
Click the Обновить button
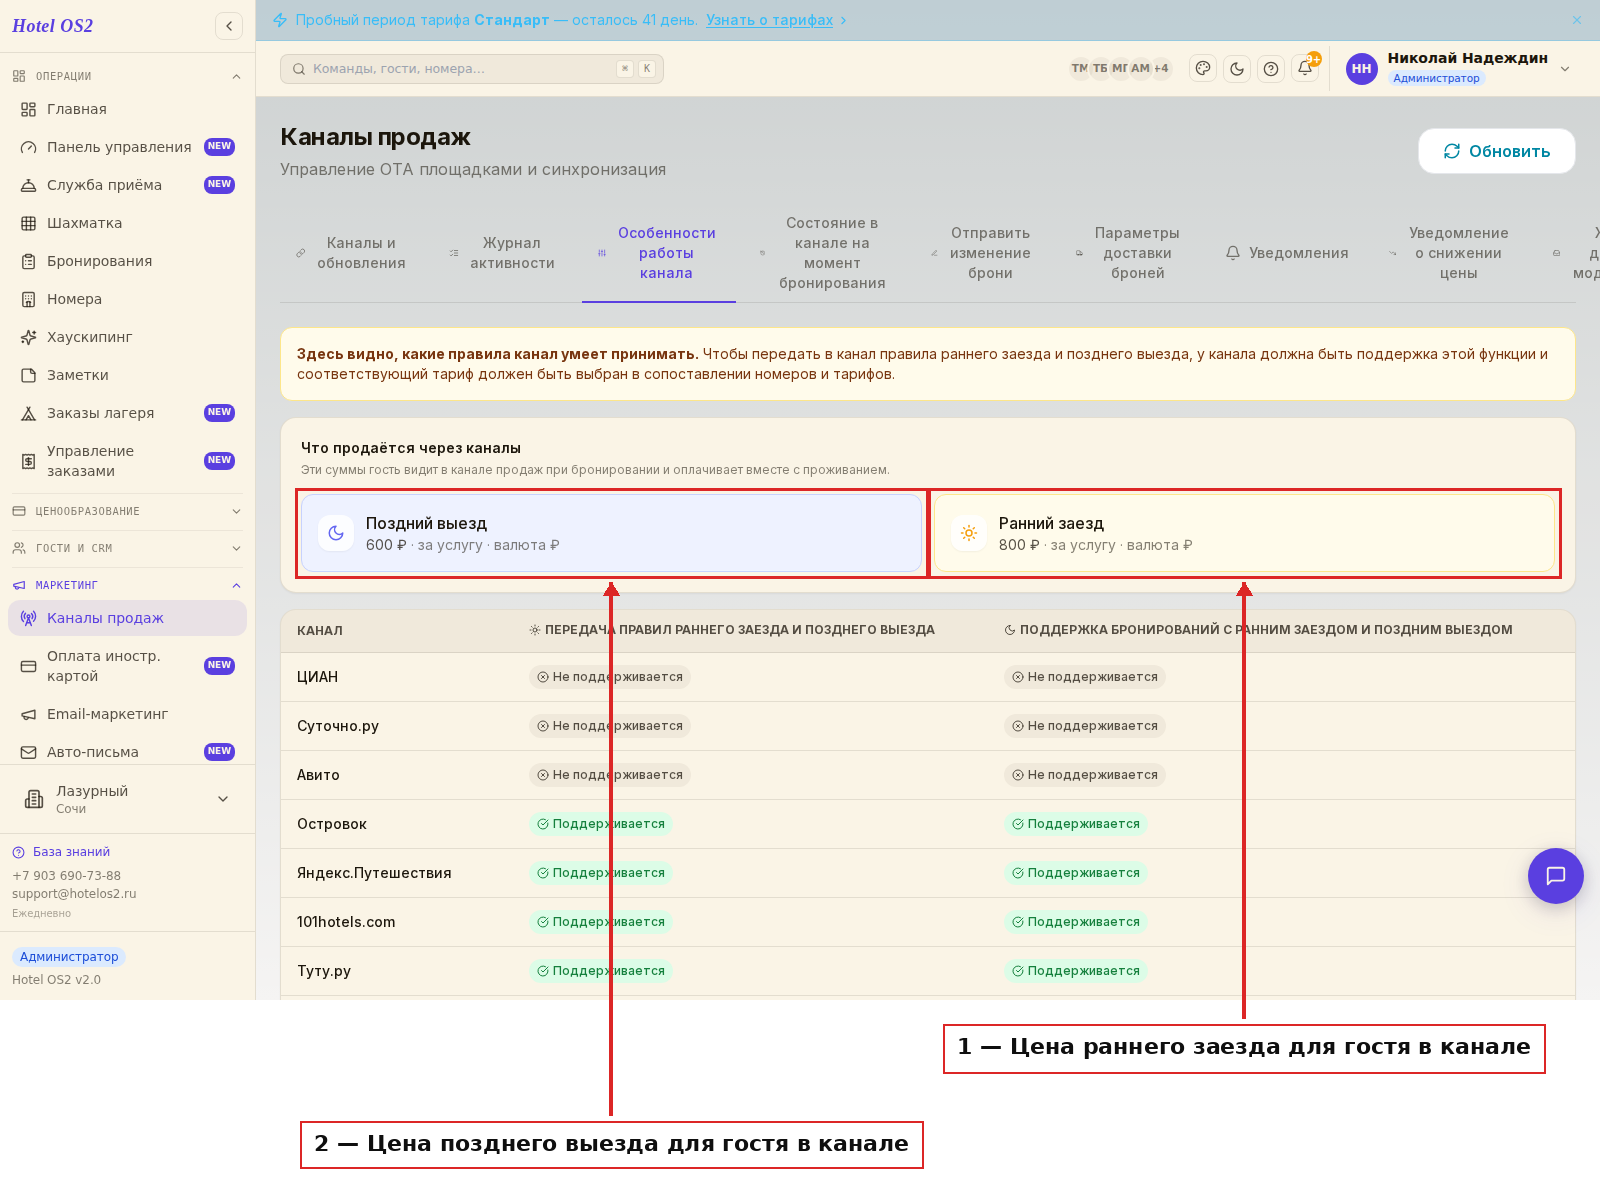pos(1496,151)
